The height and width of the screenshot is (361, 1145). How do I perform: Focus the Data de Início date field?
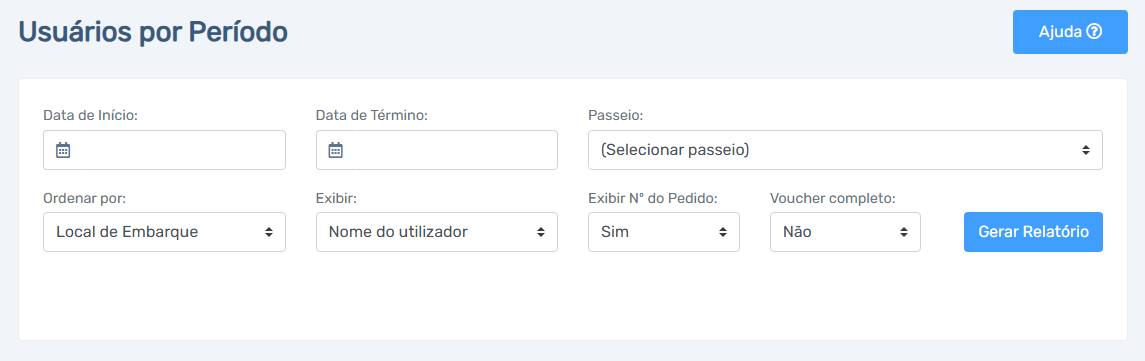click(164, 150)
